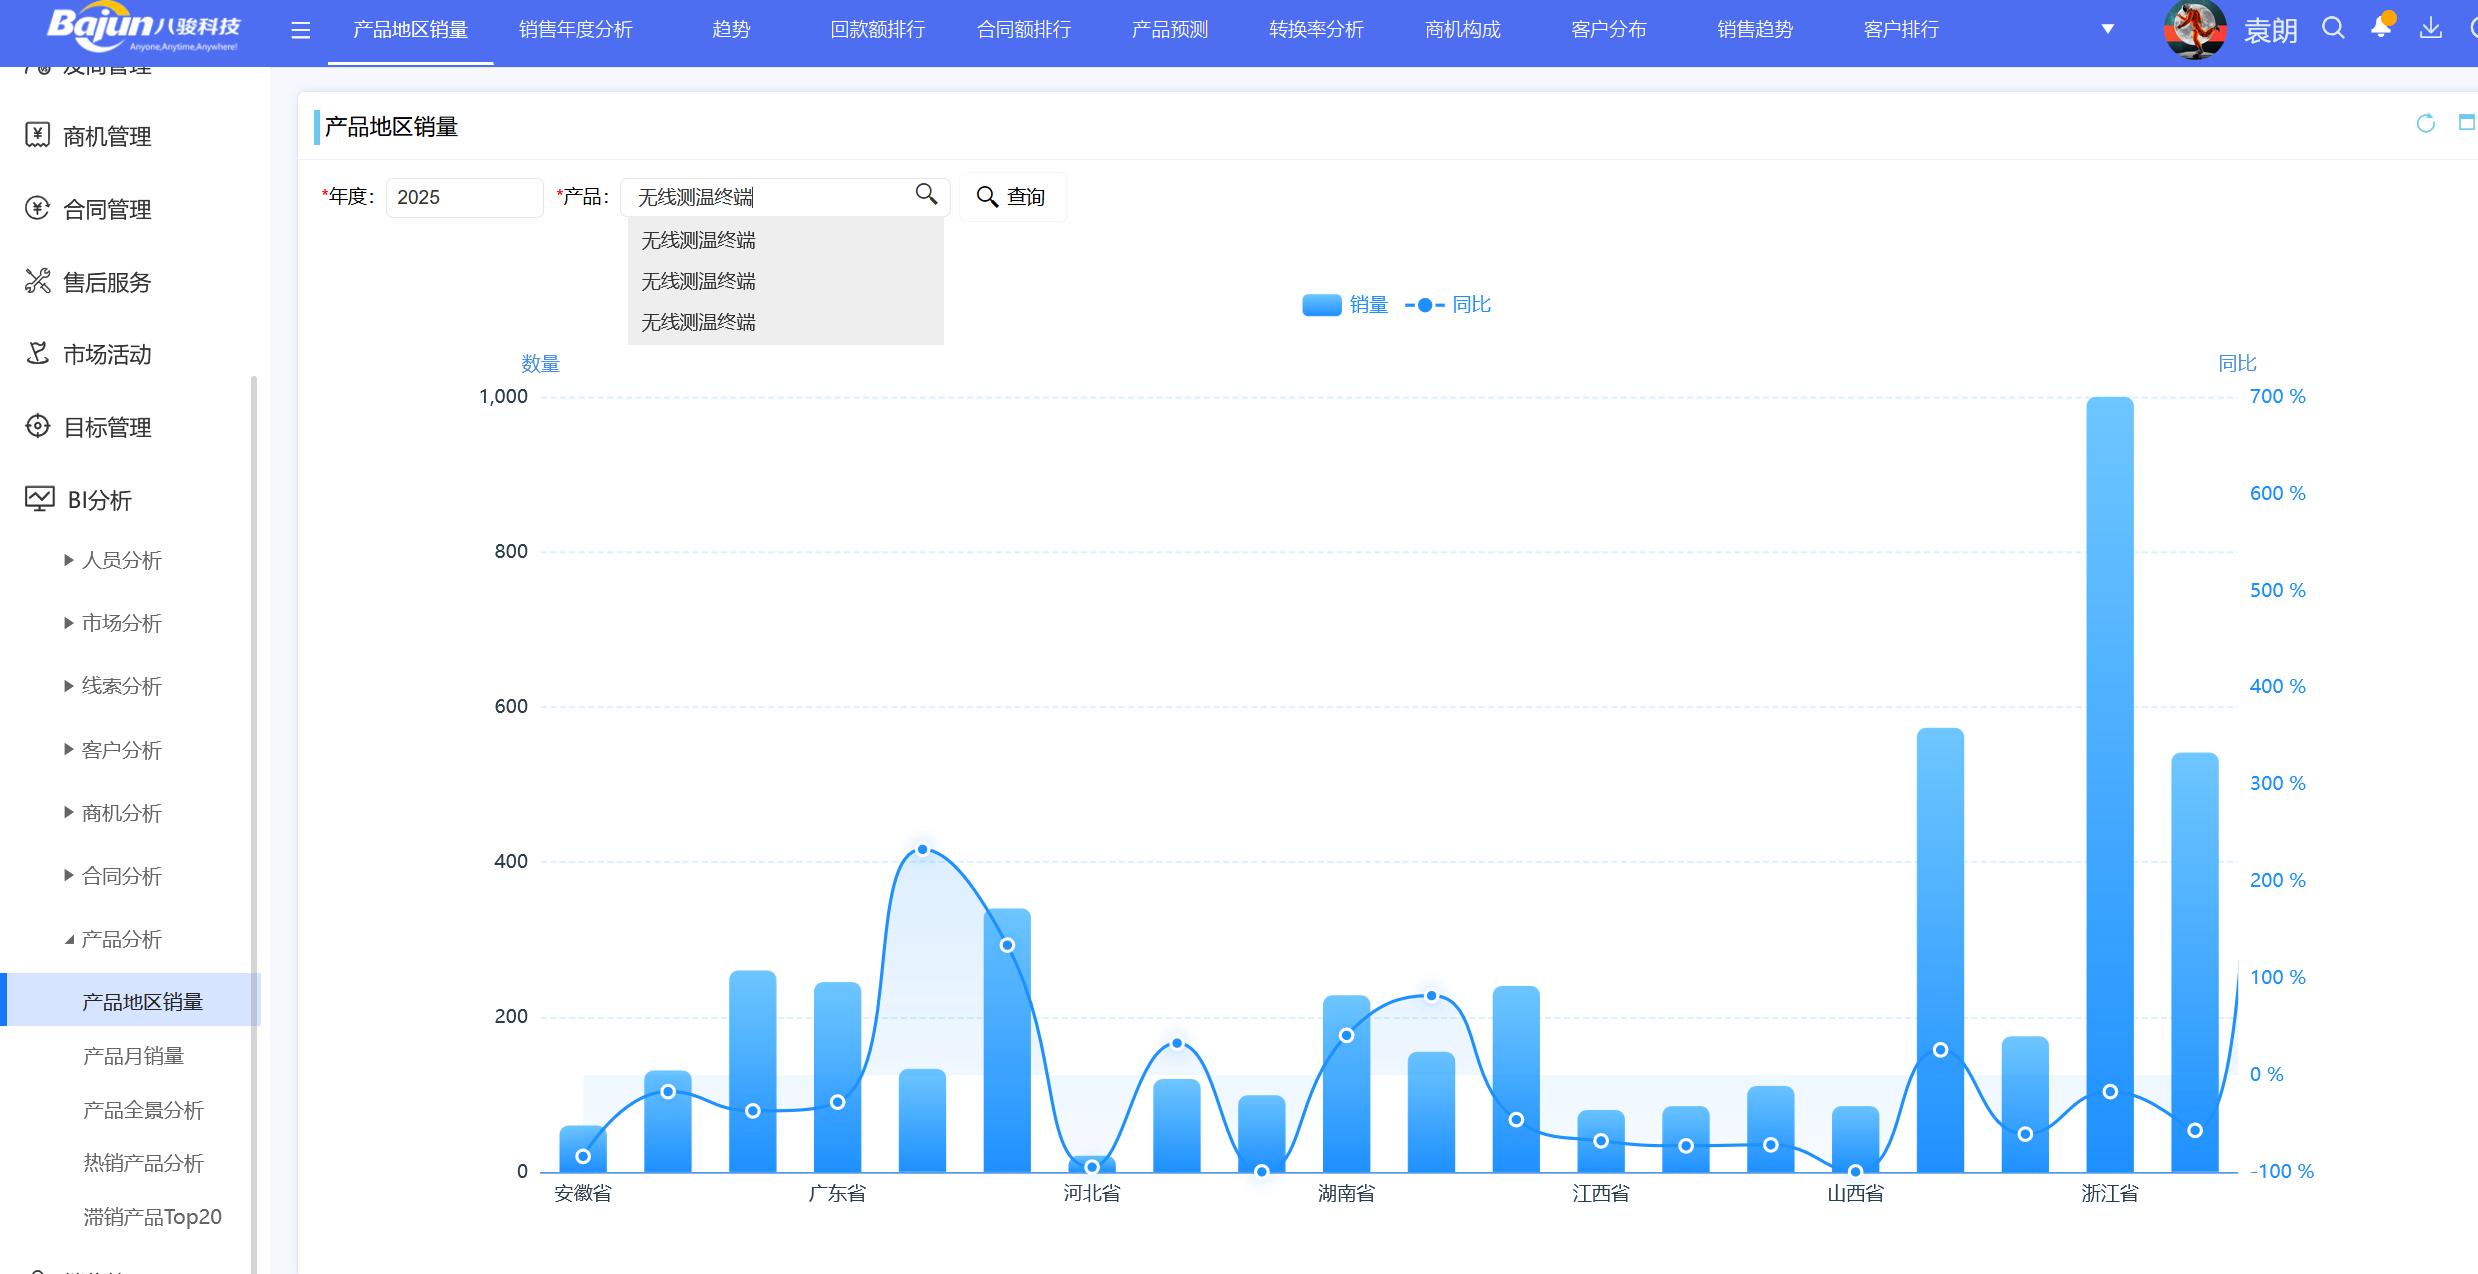Click the header search magnifier icon

coord(2333,28)
